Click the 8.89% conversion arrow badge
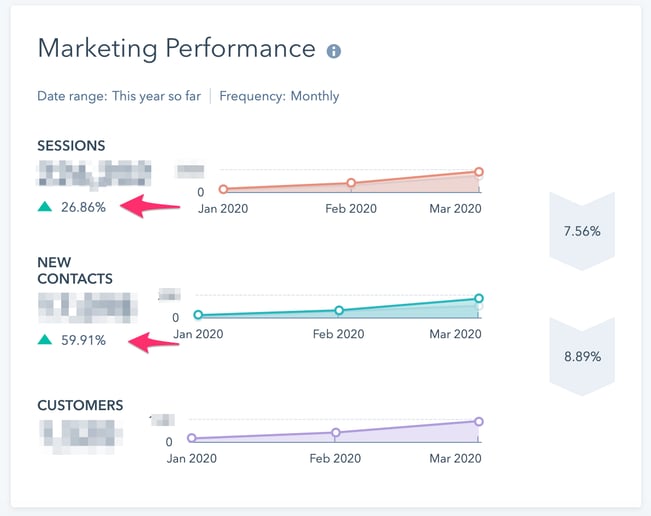Viewport: 651px width, 516px height. pos(582,356)
